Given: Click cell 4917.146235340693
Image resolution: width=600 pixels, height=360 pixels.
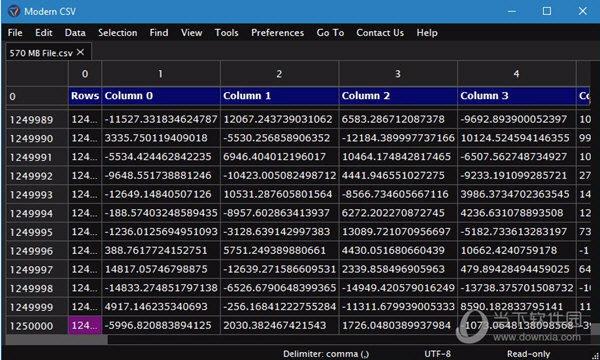Looking at the screenshot, I should (161, 307).
